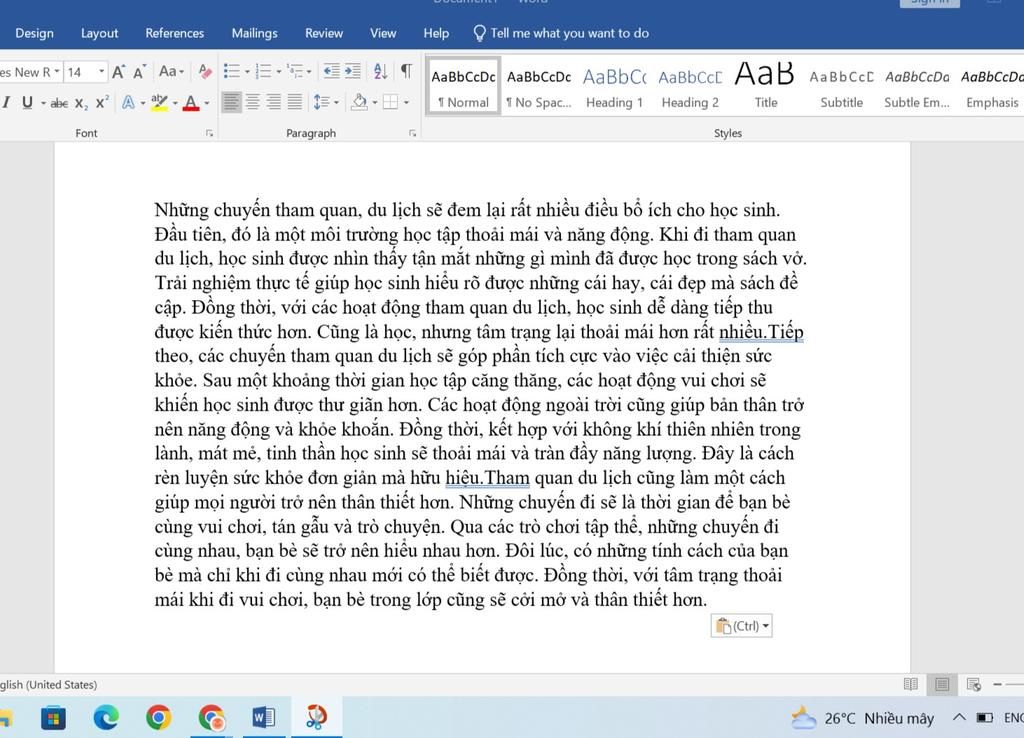The image size is (1024, 738).
Task: Open Paragraph settings dialog launcher
Action: point(413,133)
